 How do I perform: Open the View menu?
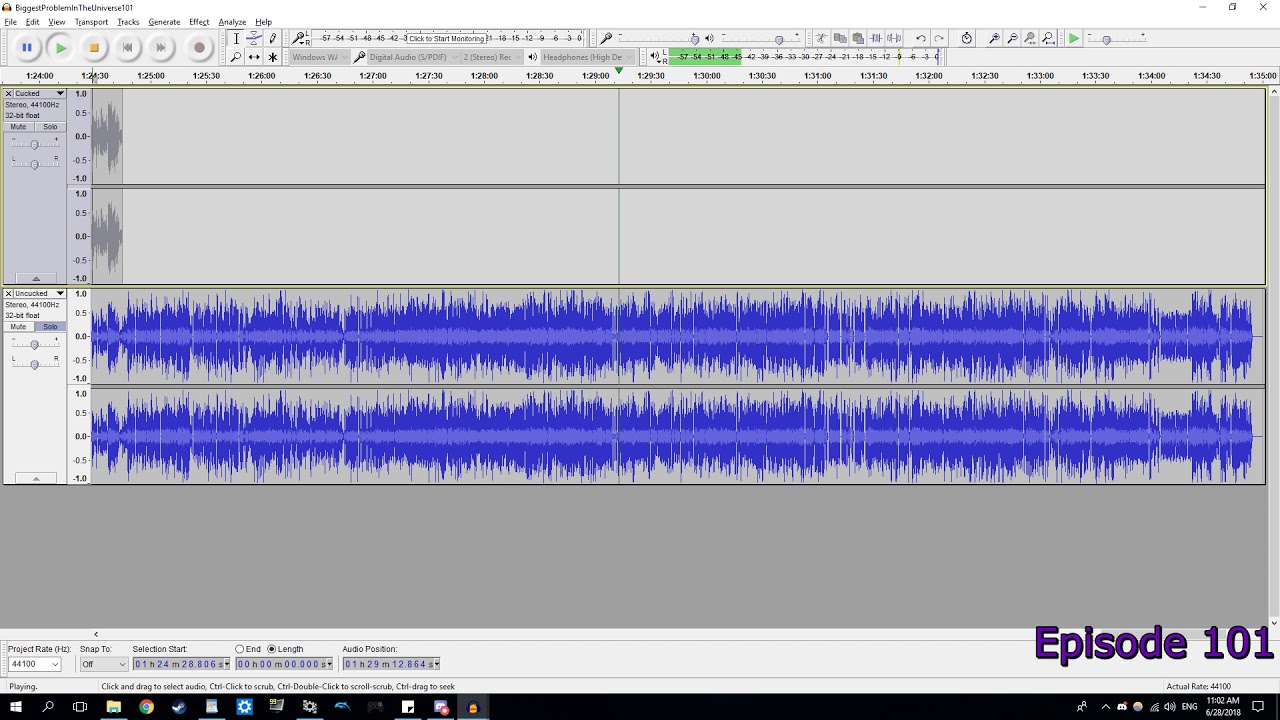point(57,22)
